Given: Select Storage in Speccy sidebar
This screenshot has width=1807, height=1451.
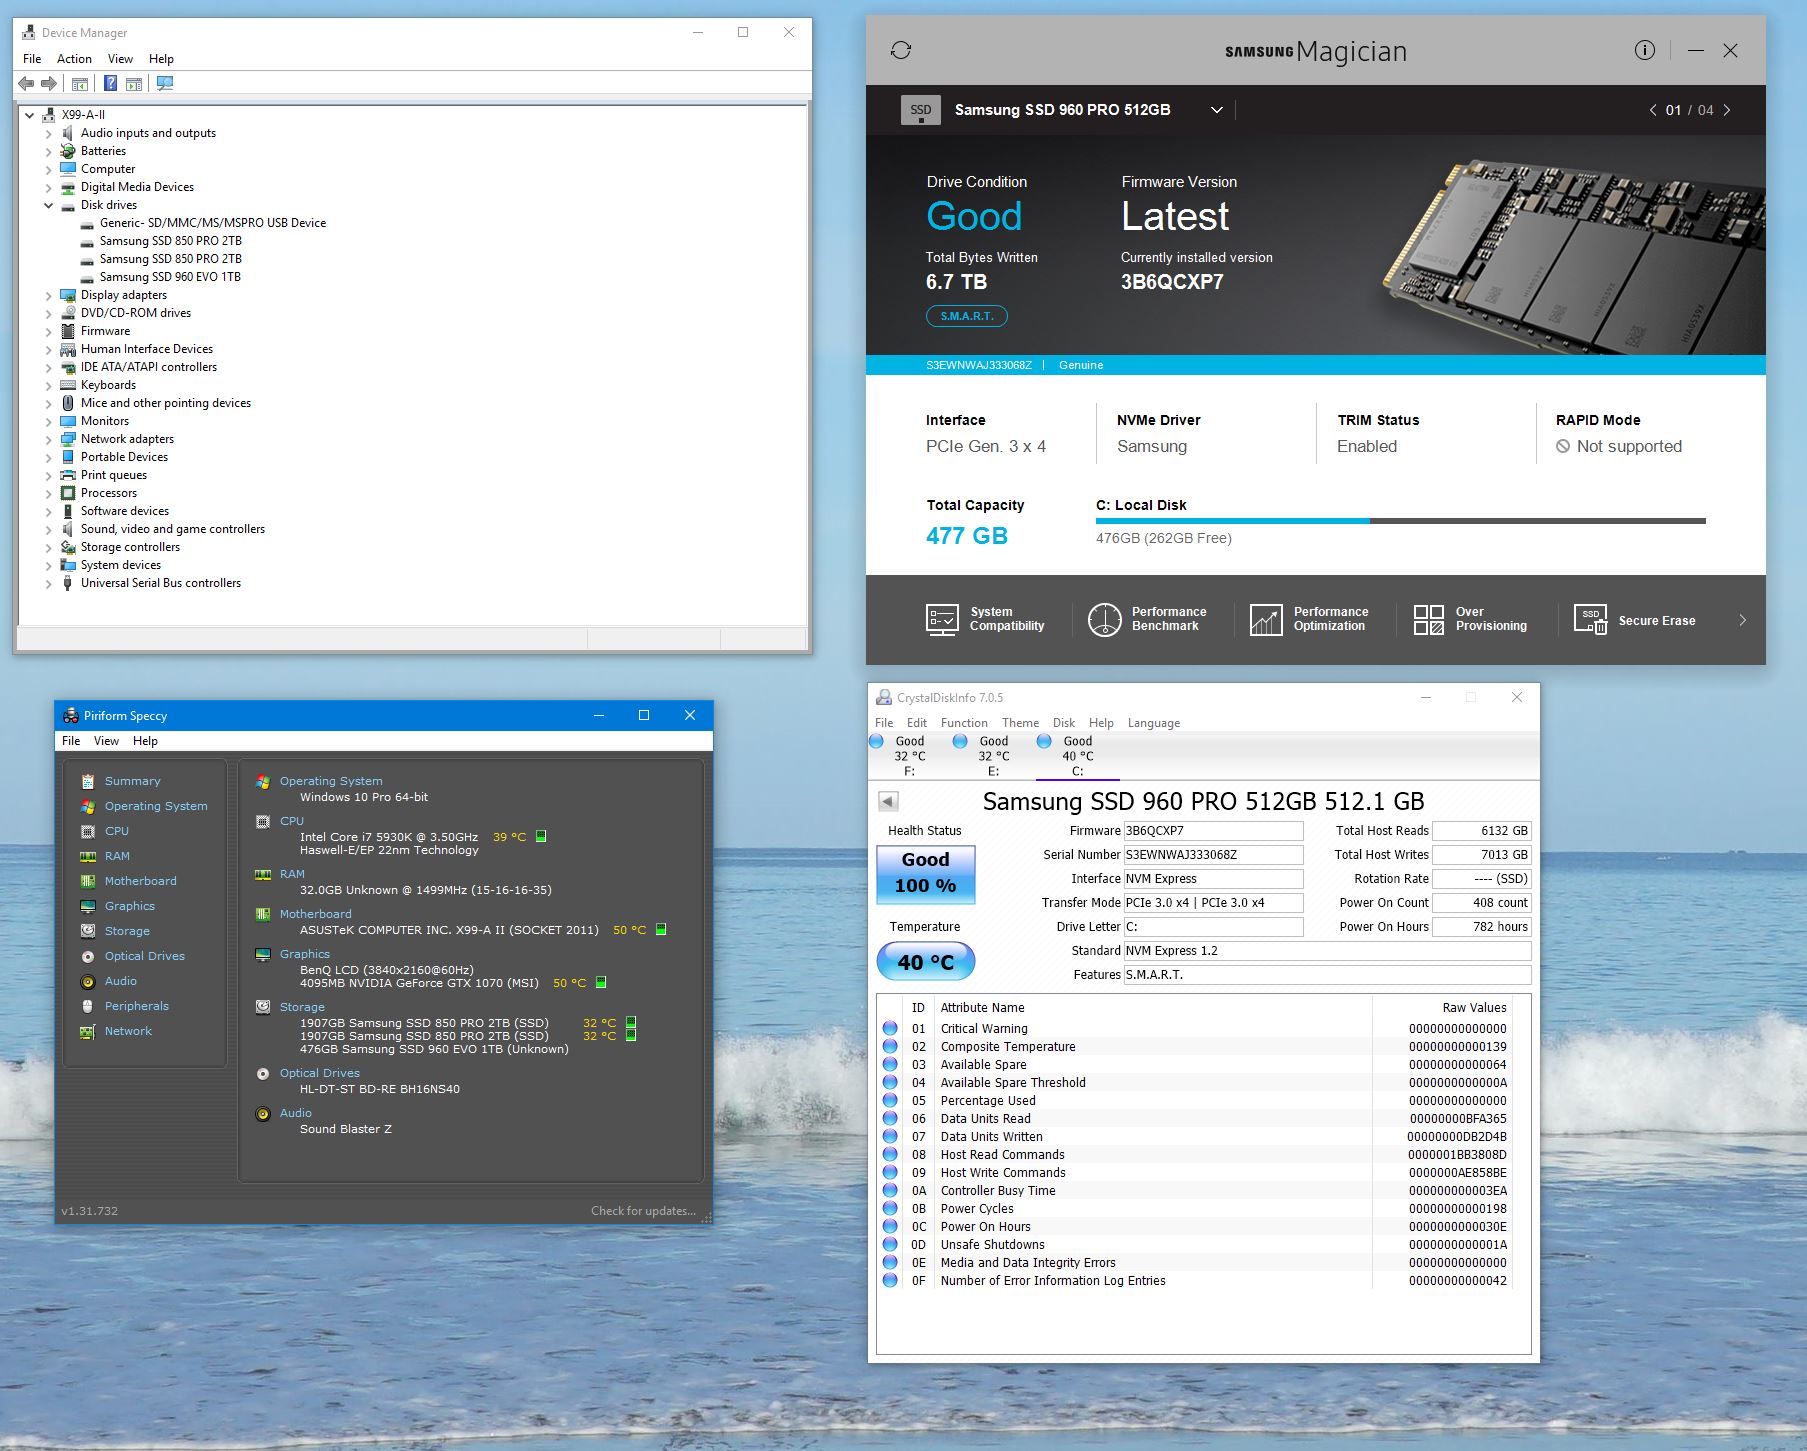Looking at the screenshot, I should pyautogui.click(x=127, y=931).
